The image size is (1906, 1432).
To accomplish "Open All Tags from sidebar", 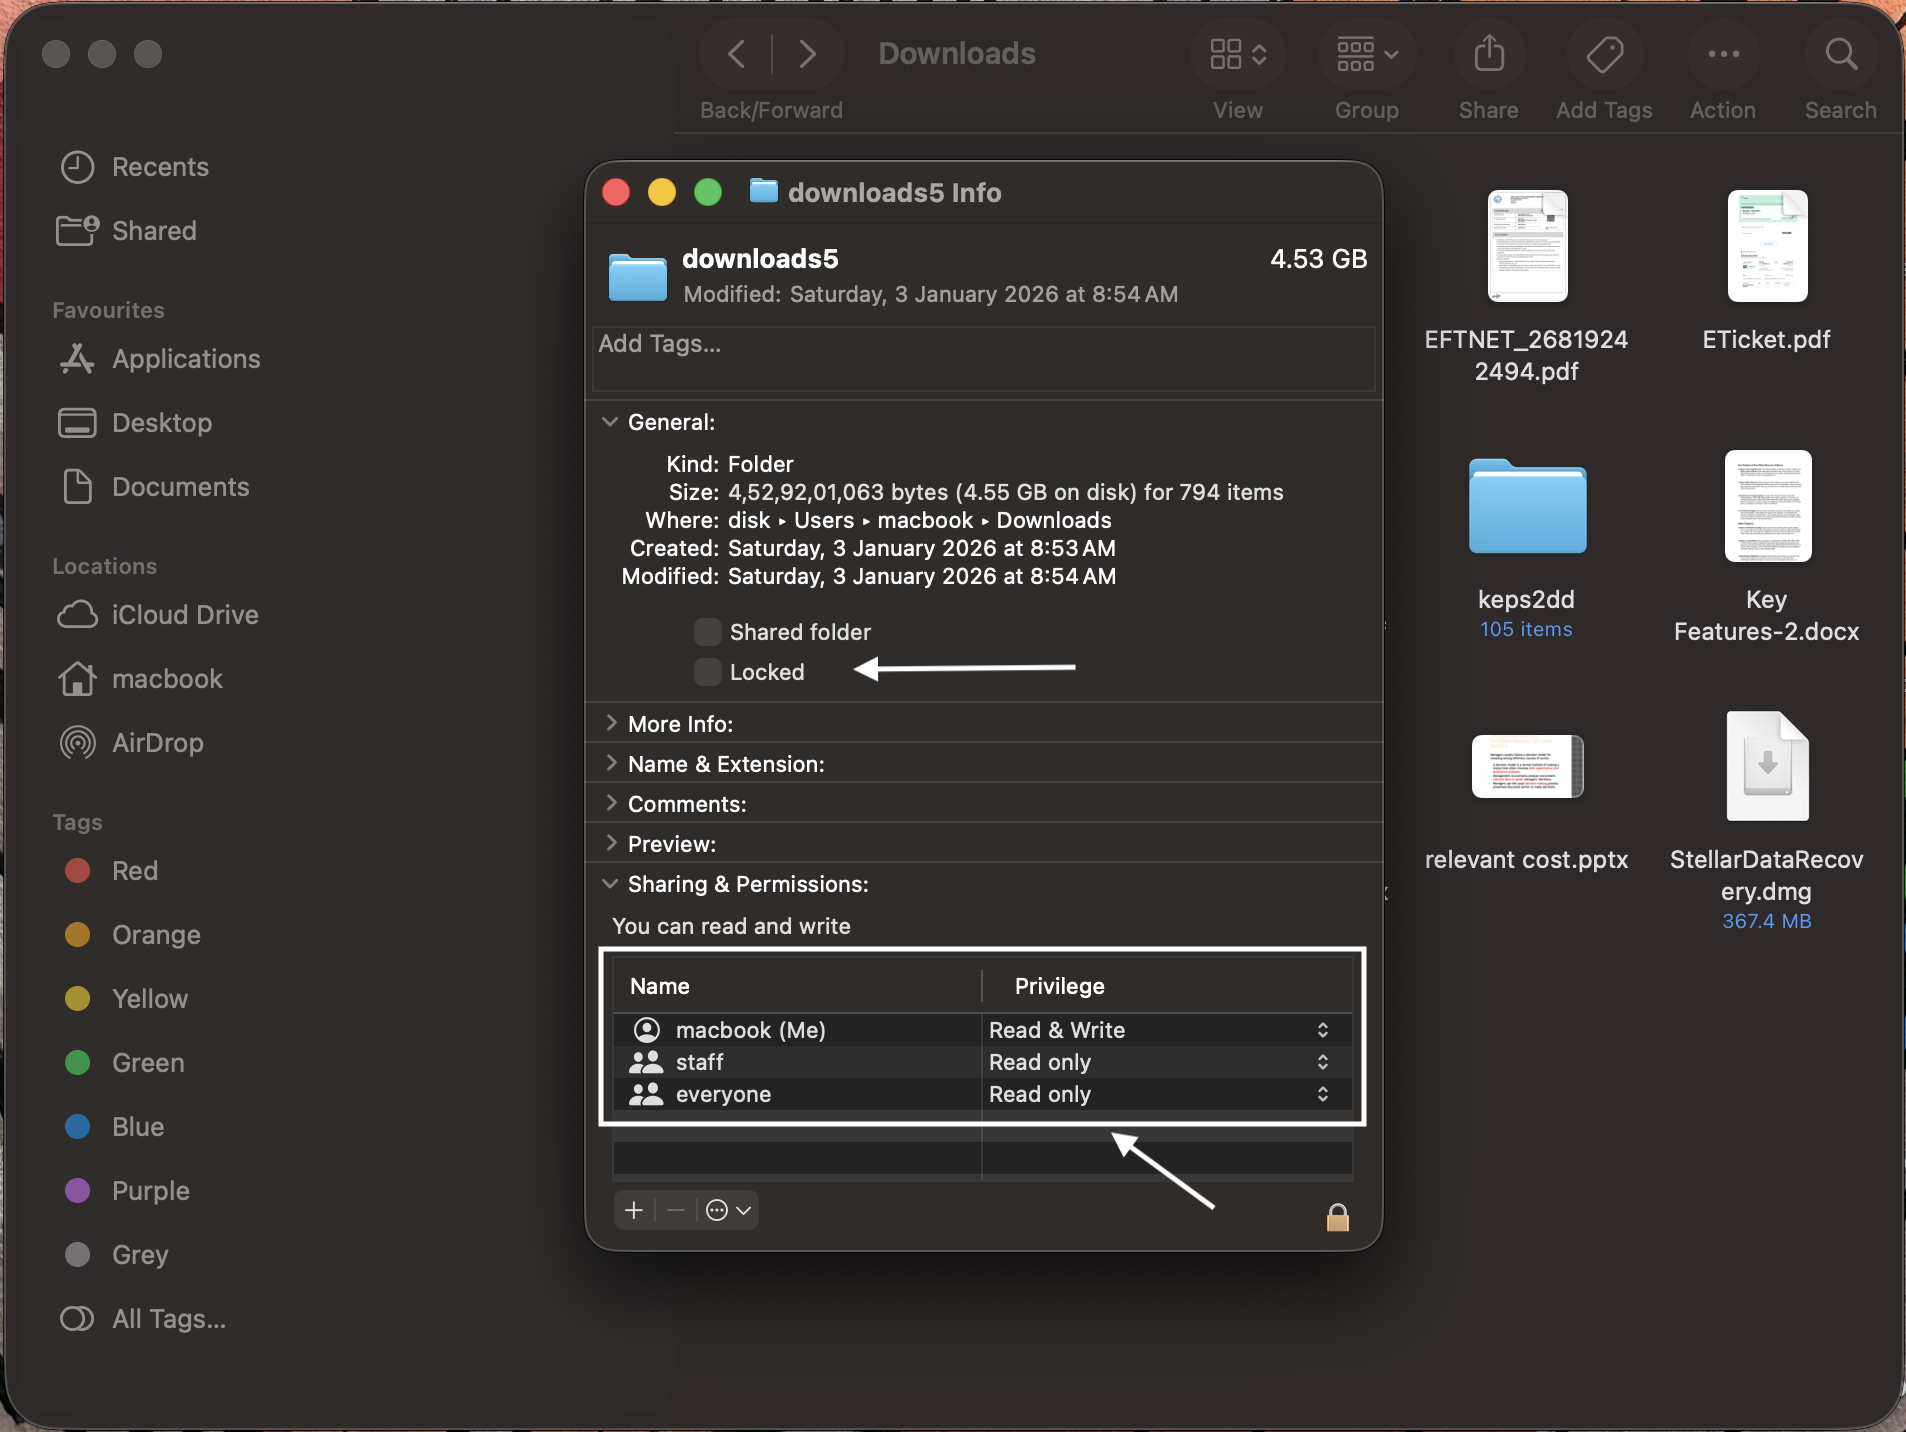I will 167,1318.
